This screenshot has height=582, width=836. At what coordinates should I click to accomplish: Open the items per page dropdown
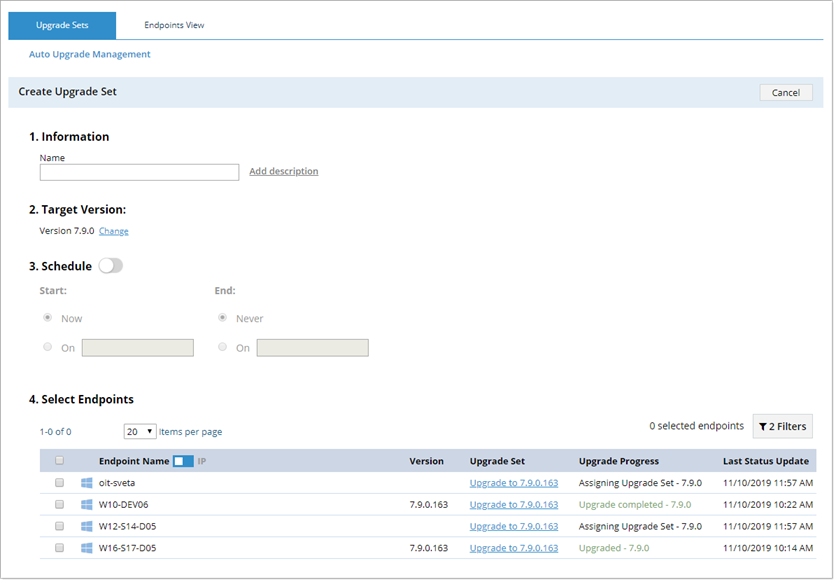(x=139, y=432)
